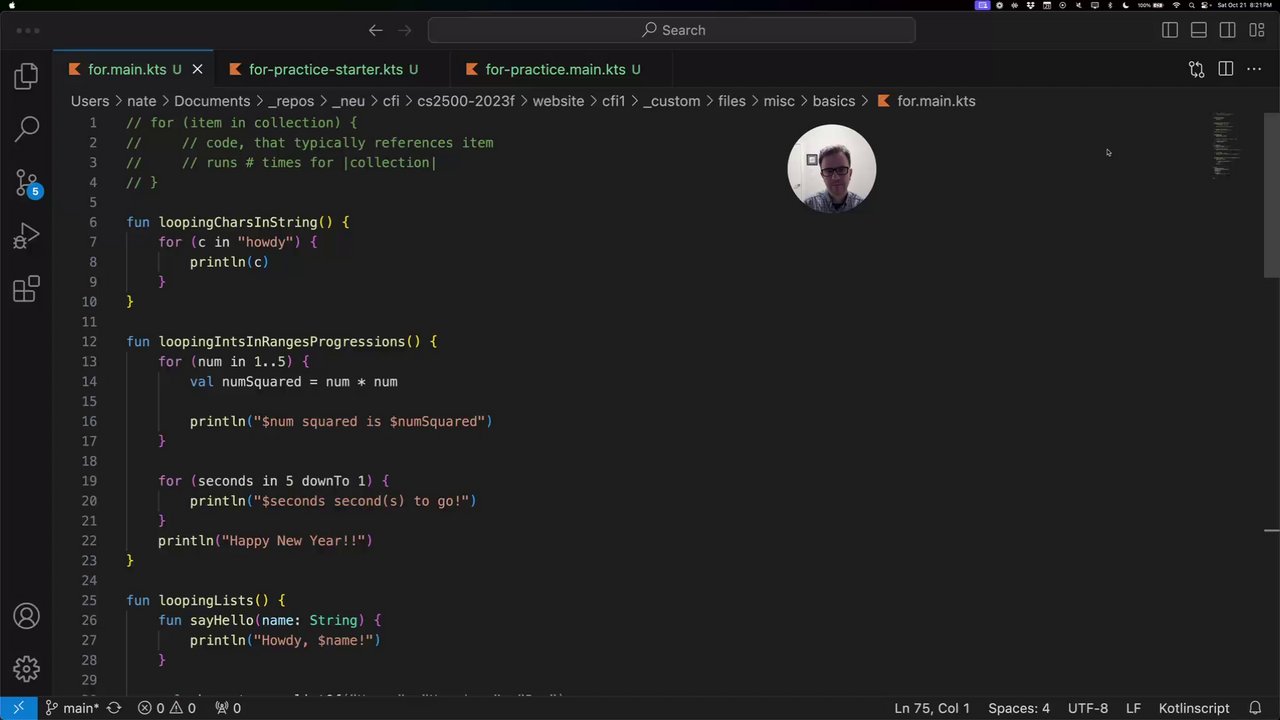The width and height of the screenshot is (1280, 720).
Task: Open the Apple menu in the macOS menu bar
Action: pos(13,5)
